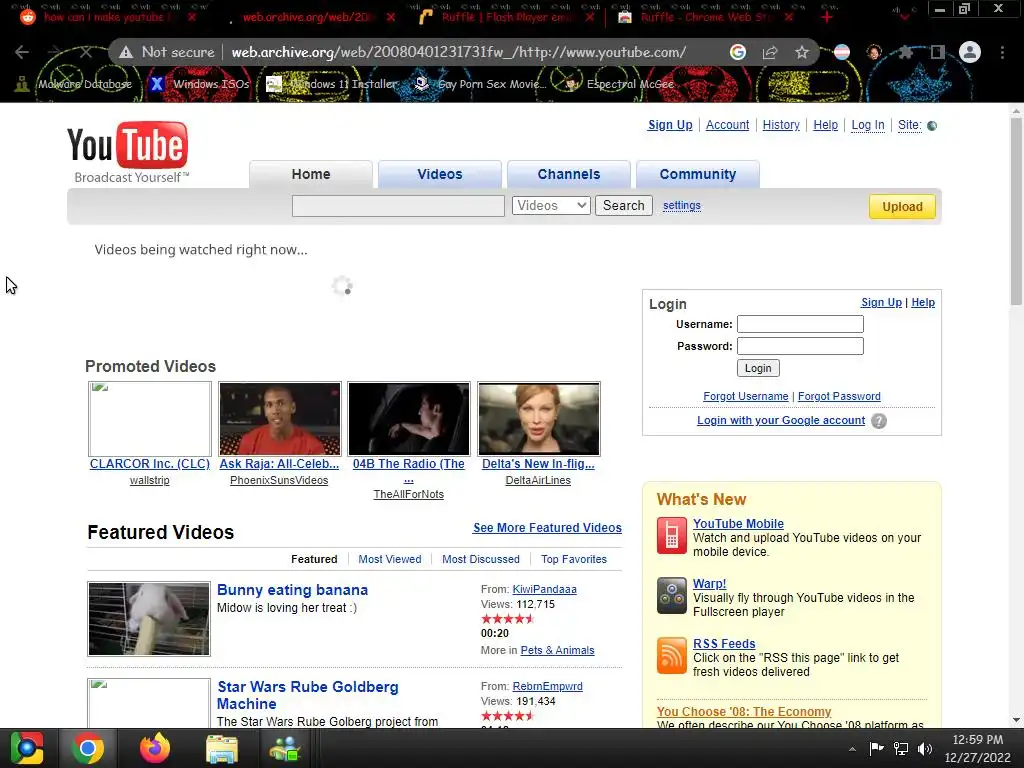The image size is (1024, 768).
Task: Open the Start button on taskbar
Action: pyautogui.click(x=27, y=748)
